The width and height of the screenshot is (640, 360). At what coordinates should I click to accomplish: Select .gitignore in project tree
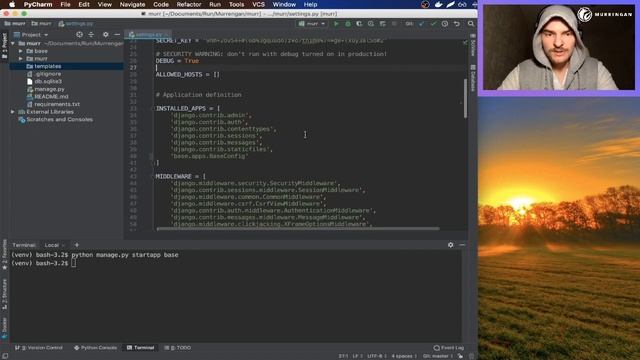pos(48,74)
